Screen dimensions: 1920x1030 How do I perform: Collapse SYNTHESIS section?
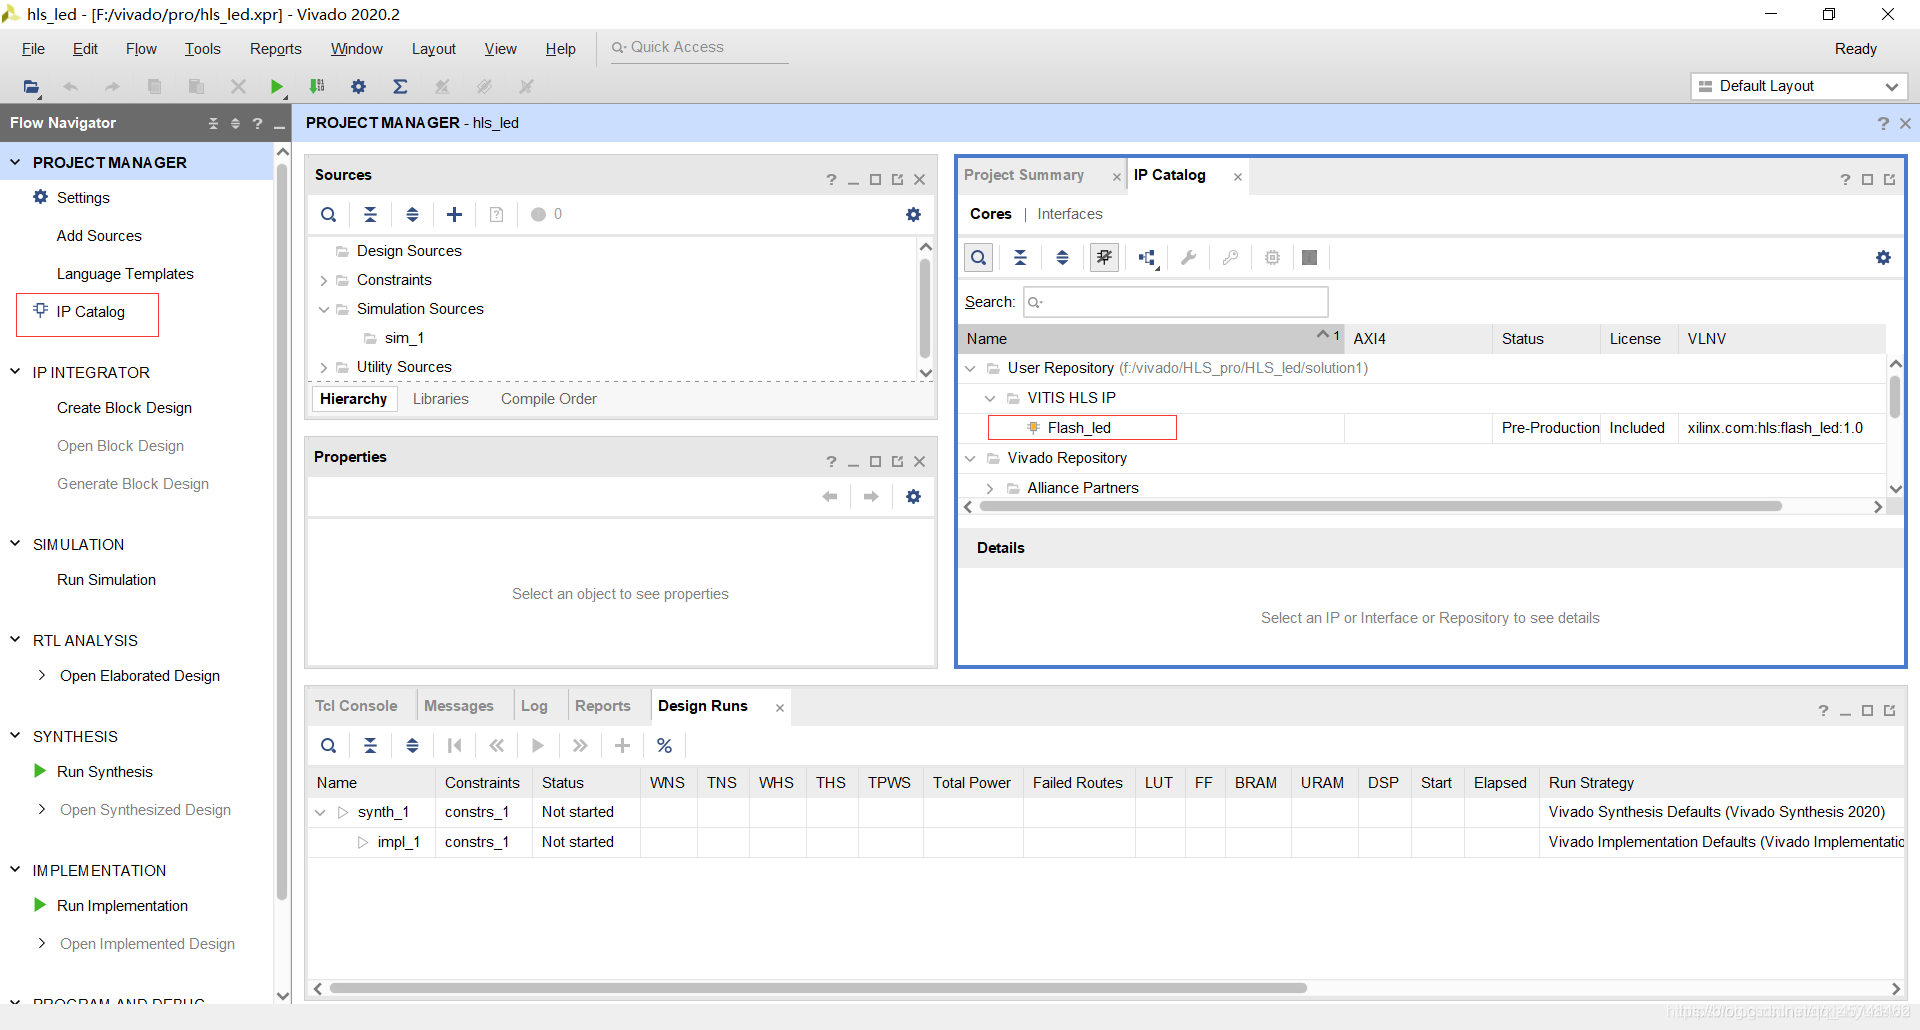[15, 736]
